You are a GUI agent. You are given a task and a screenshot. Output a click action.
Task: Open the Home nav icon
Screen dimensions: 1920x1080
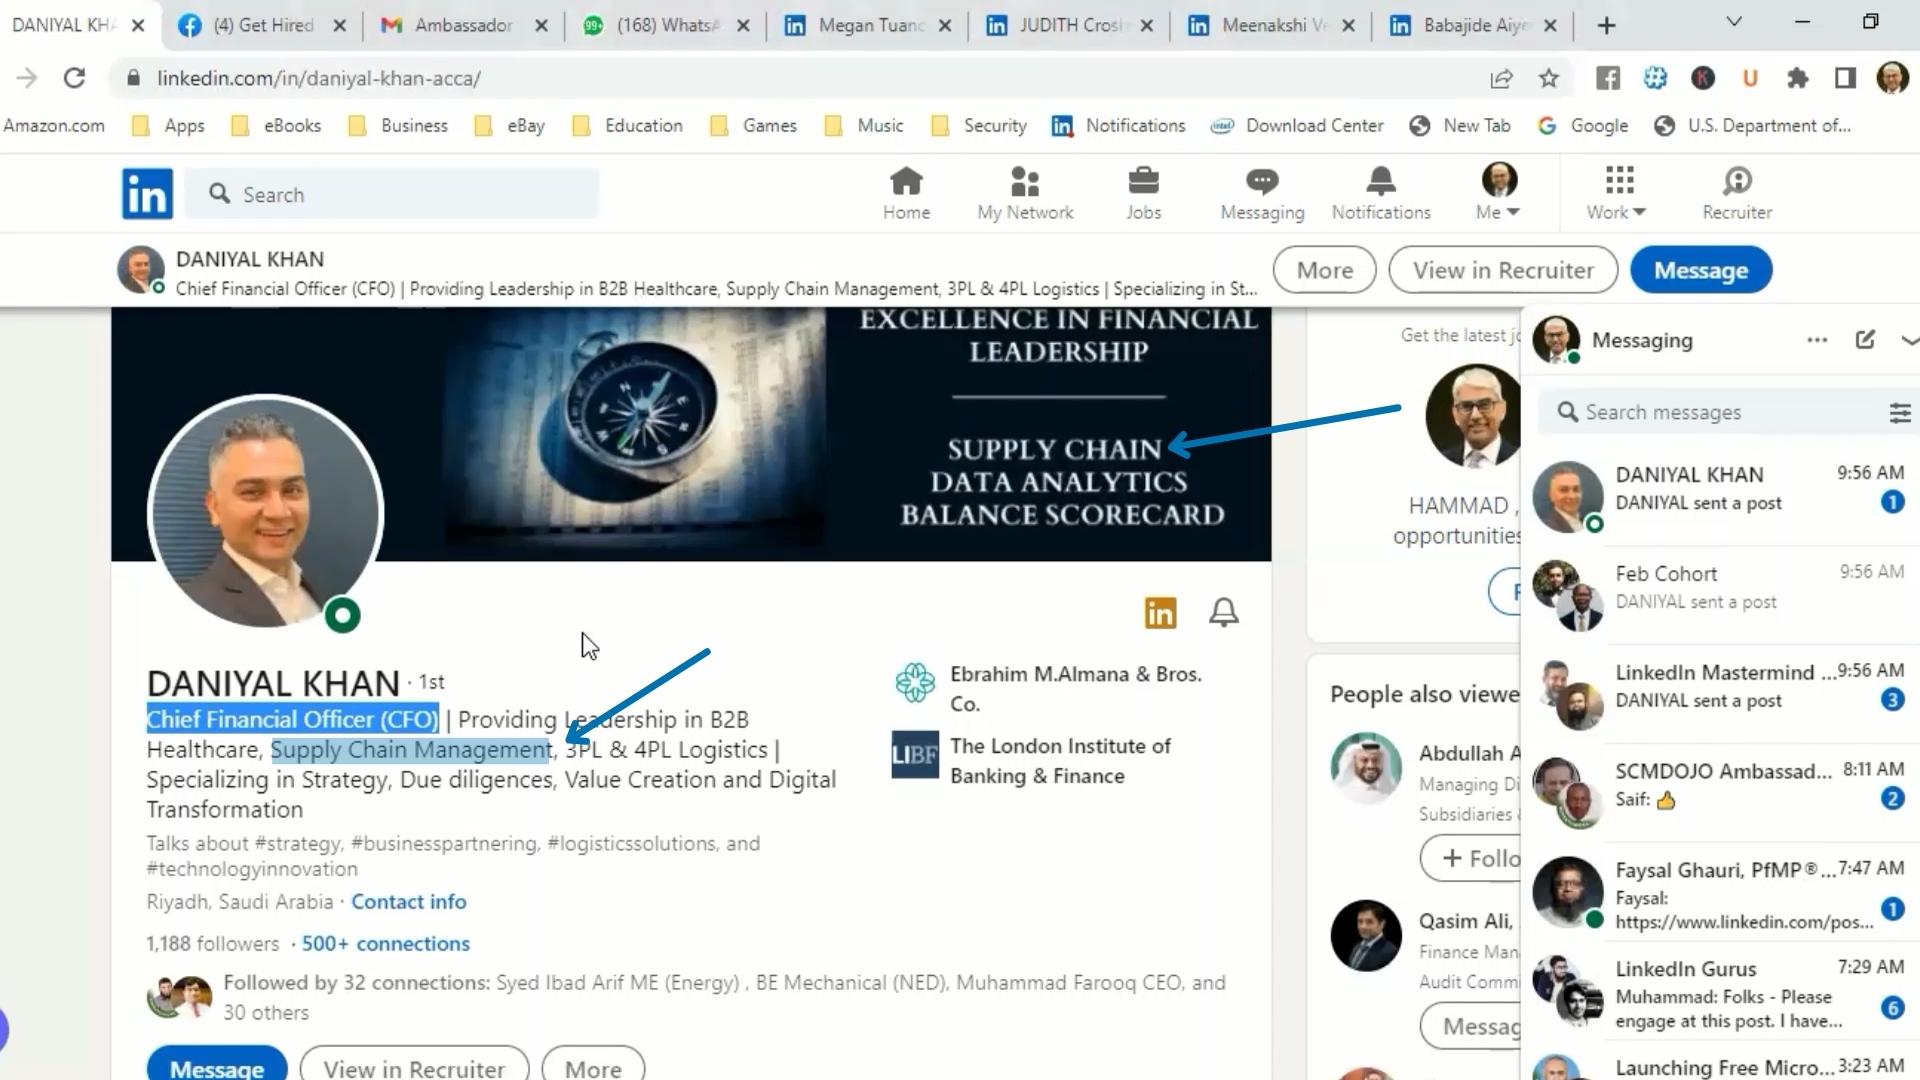click(906, 194)
